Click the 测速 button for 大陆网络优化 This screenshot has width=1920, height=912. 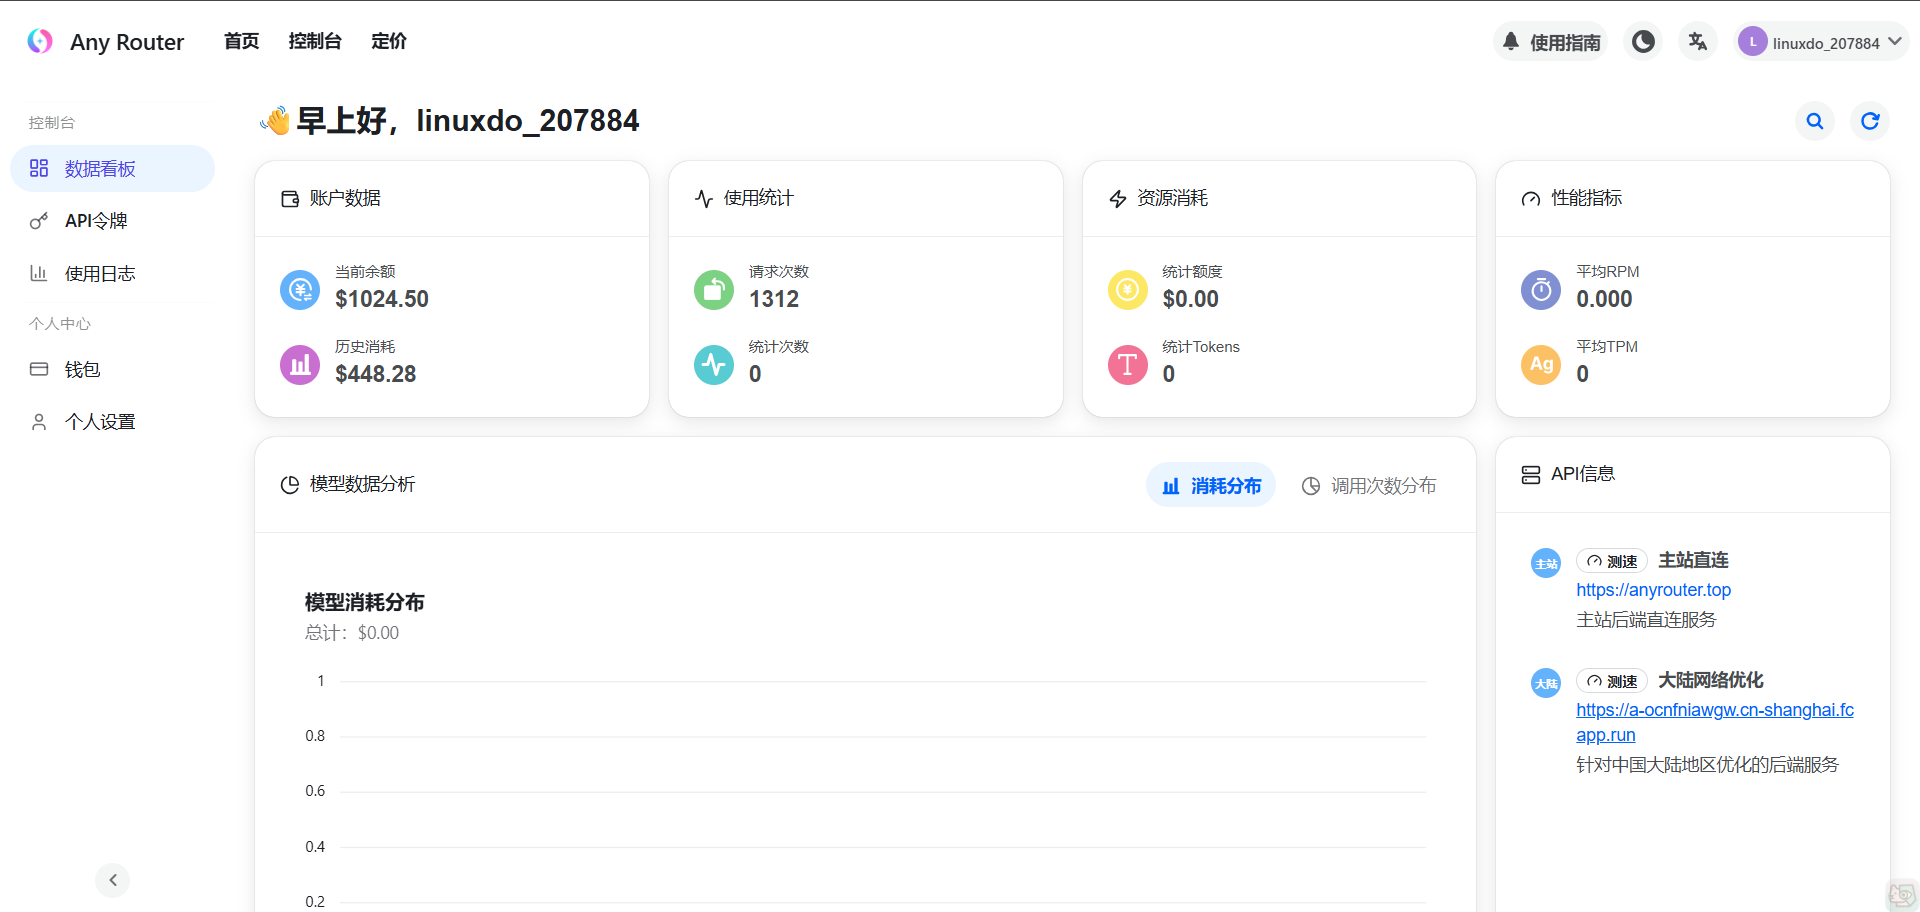pyautogui.click(x=1612, y=681)
